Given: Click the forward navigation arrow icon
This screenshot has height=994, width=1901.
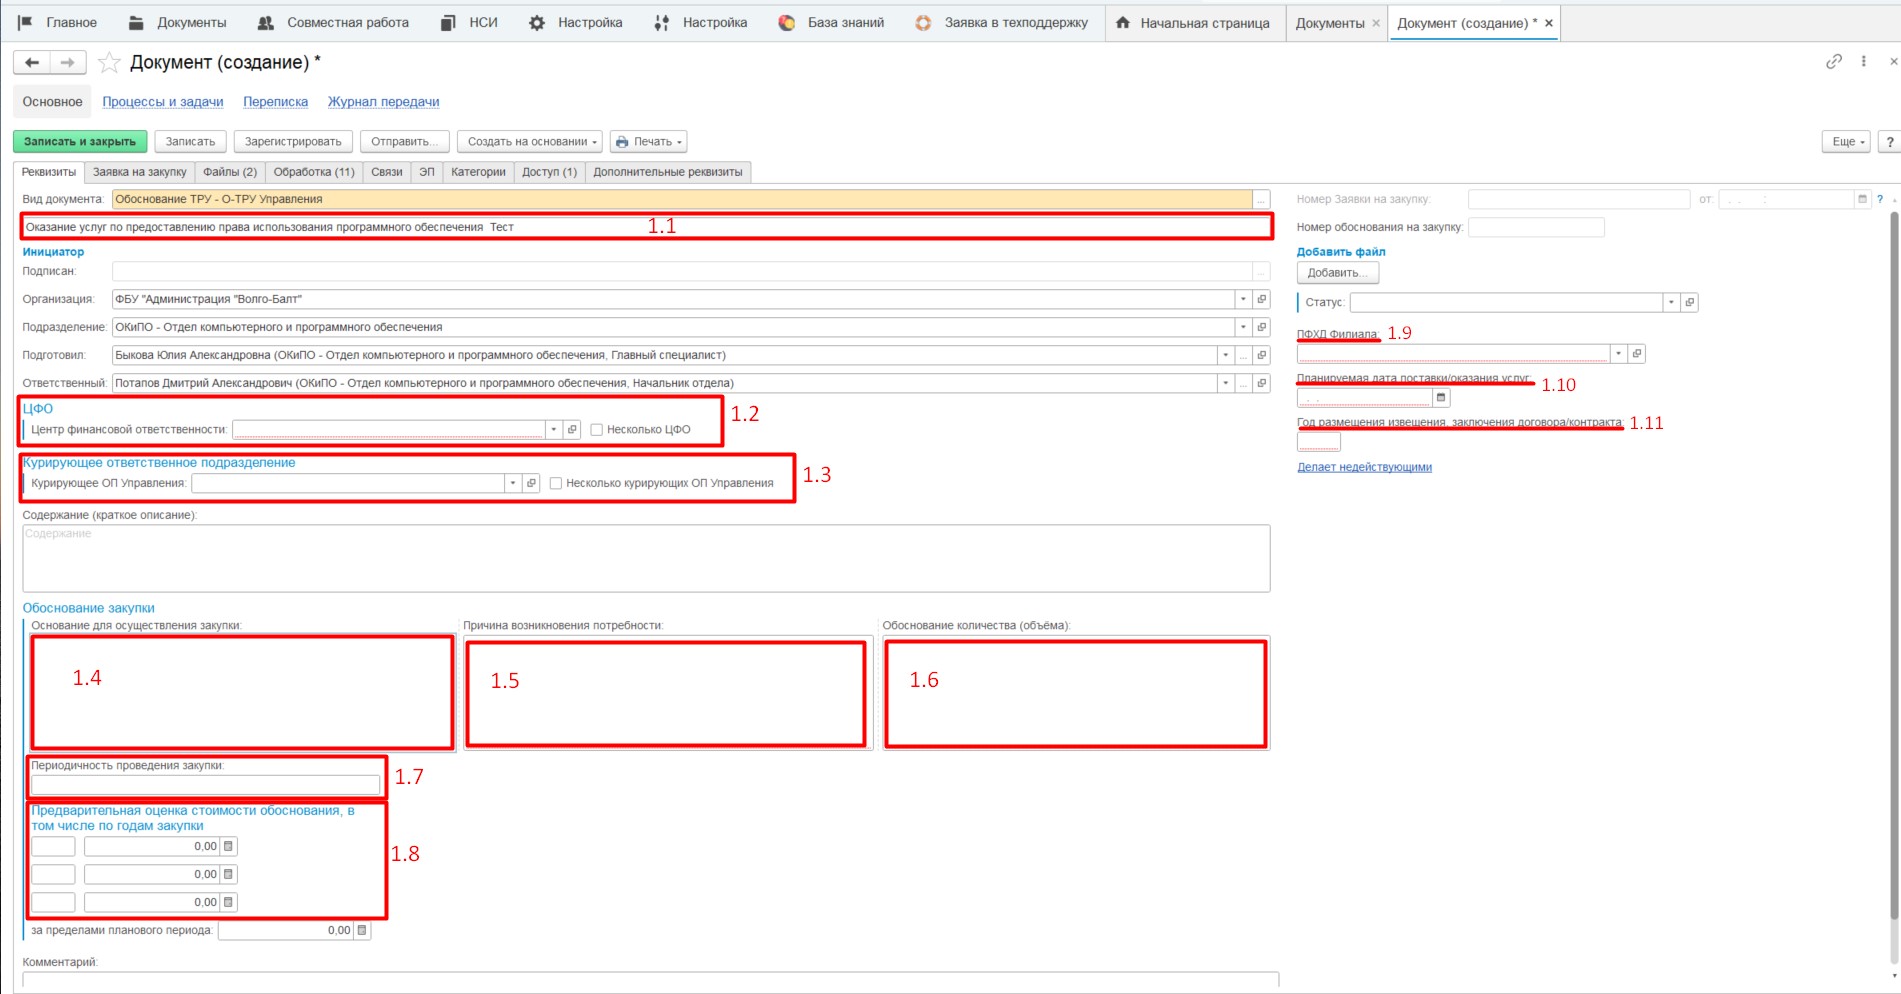Looking at the screenshot, I should click(x=67, y=63).
